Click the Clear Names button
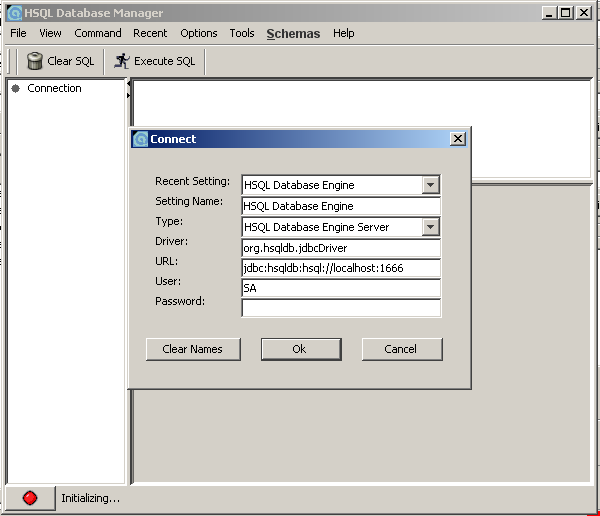Image resolution: width=600 pixels, height=516 pixels. pos(193,349)
